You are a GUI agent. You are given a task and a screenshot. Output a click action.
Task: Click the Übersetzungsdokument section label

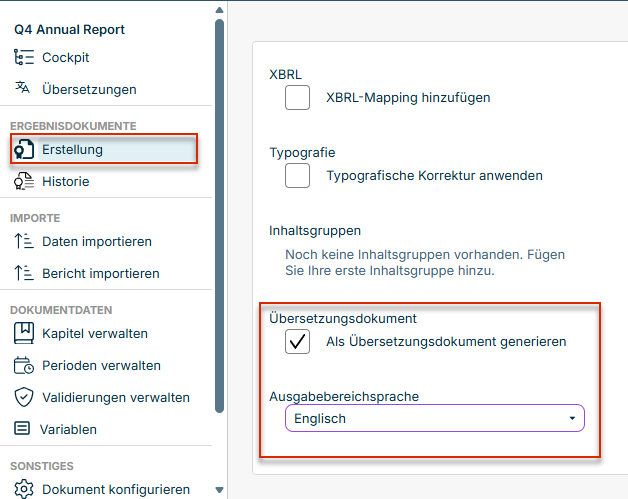click(x=343, y=318)
